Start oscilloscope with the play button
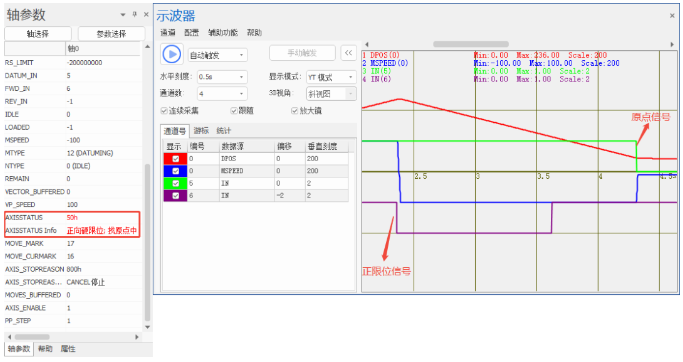683x362 pixels. pos(172,54)
